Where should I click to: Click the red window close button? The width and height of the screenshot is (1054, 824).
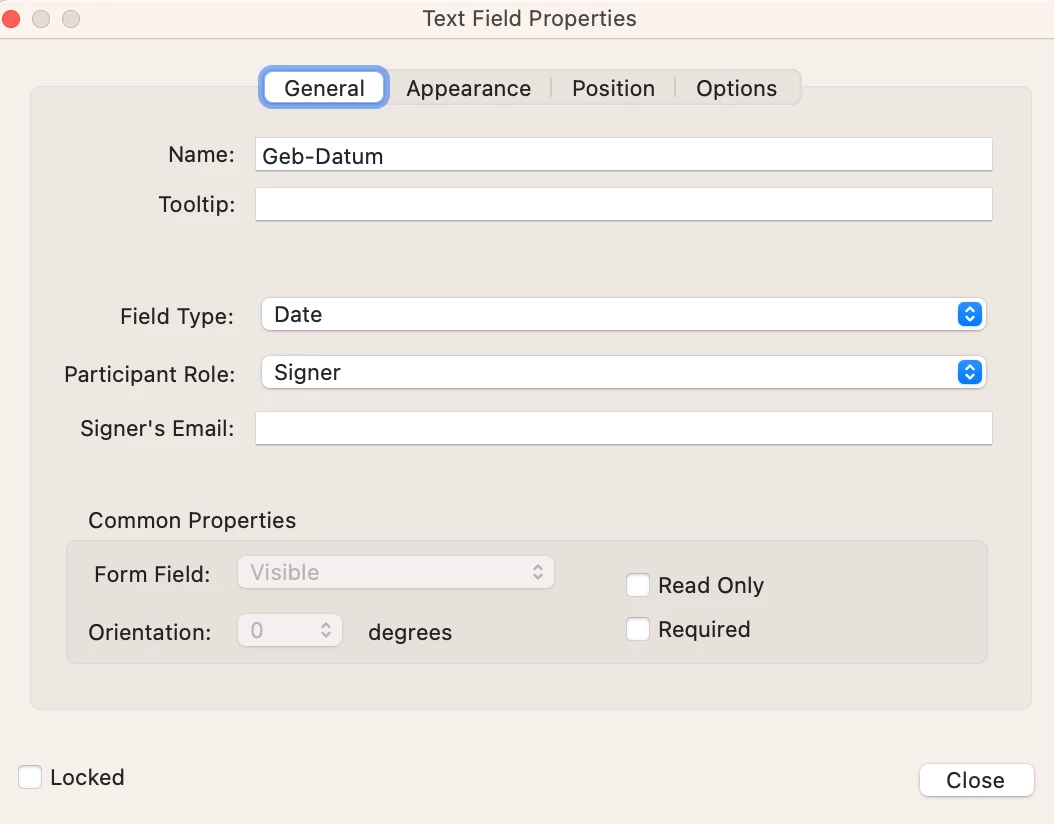13,19
